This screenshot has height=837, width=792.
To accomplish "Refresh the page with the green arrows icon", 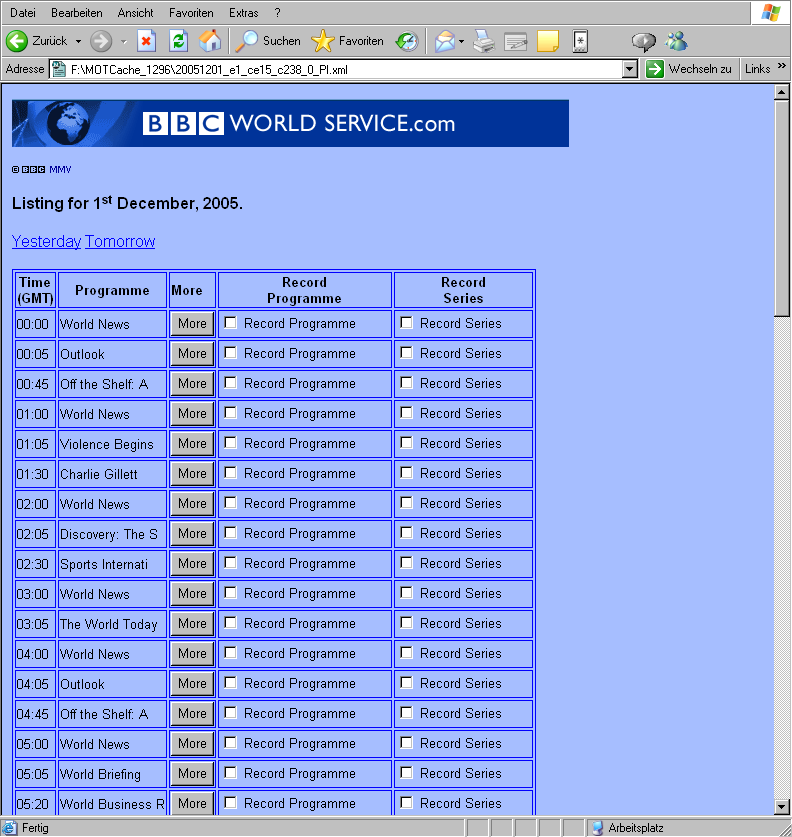I will [178, 41].
